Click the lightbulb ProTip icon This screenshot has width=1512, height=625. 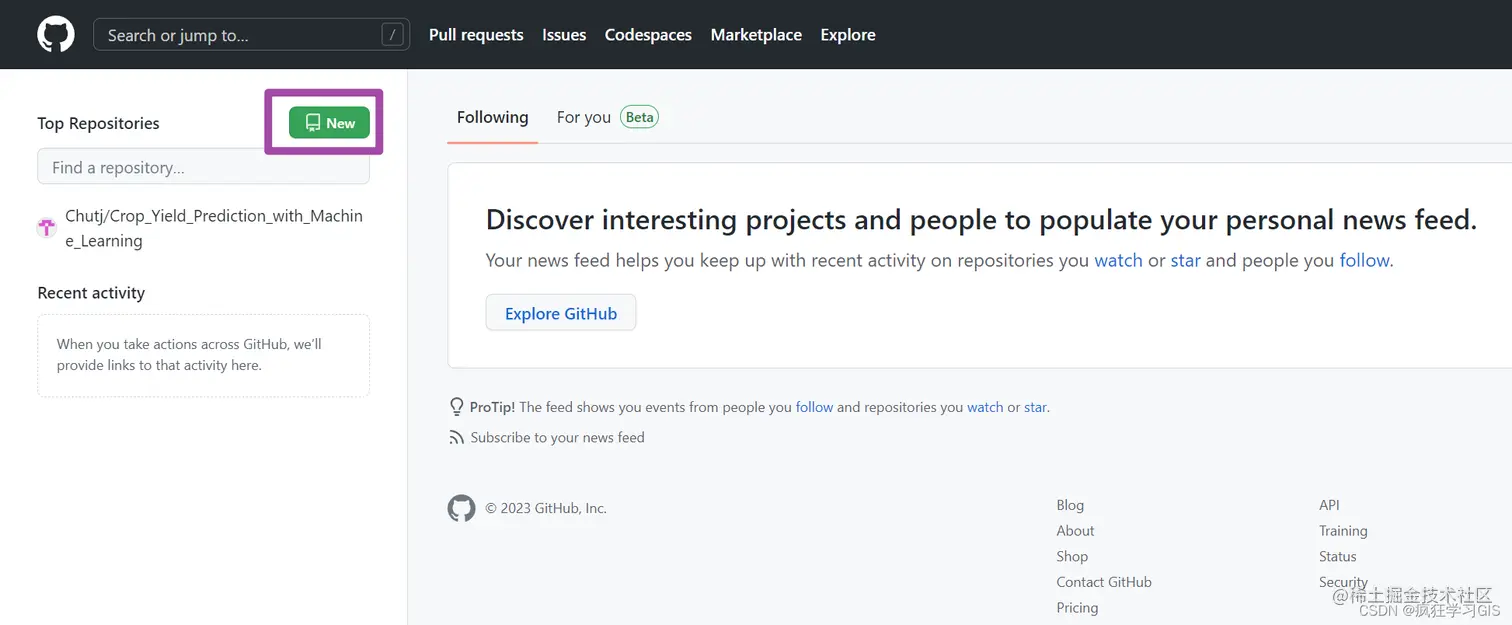click(457, 407)
